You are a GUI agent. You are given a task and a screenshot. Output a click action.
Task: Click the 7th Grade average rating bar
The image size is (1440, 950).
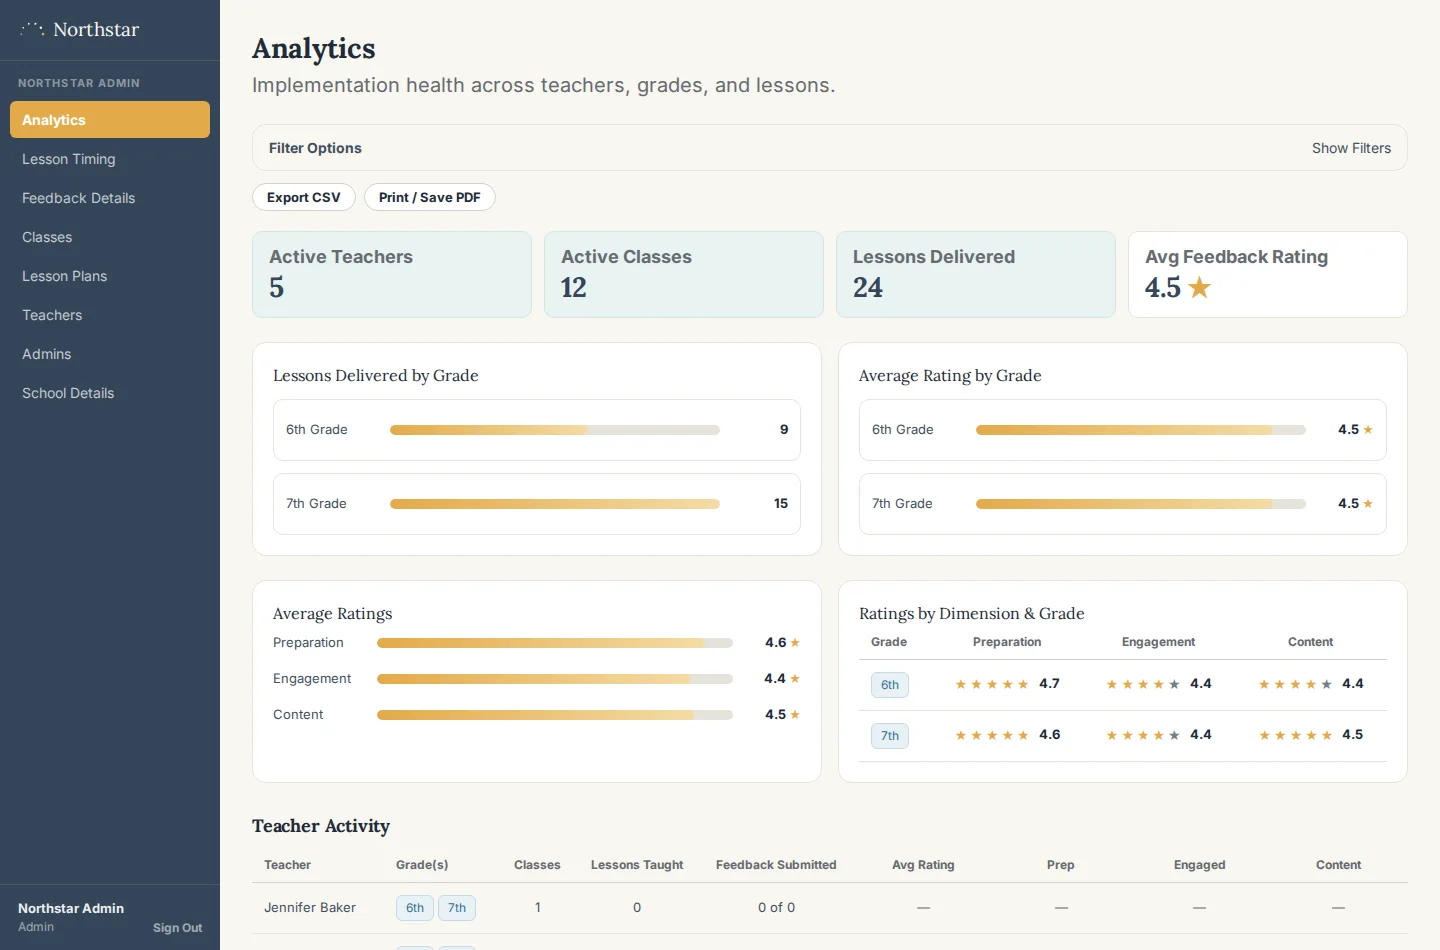1141,504
